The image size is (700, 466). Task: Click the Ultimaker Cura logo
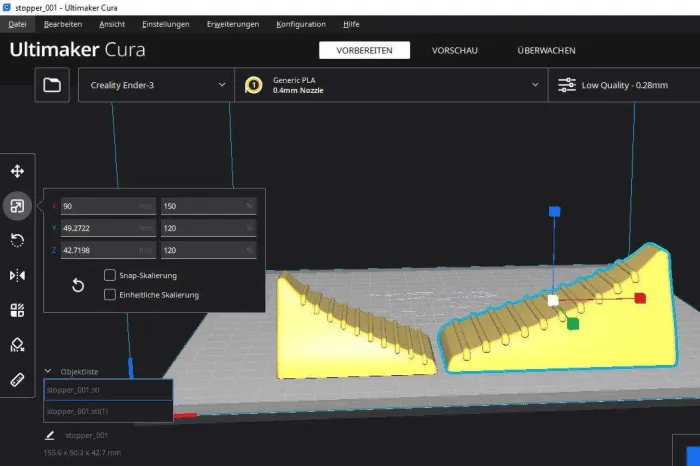coord(77,50)
